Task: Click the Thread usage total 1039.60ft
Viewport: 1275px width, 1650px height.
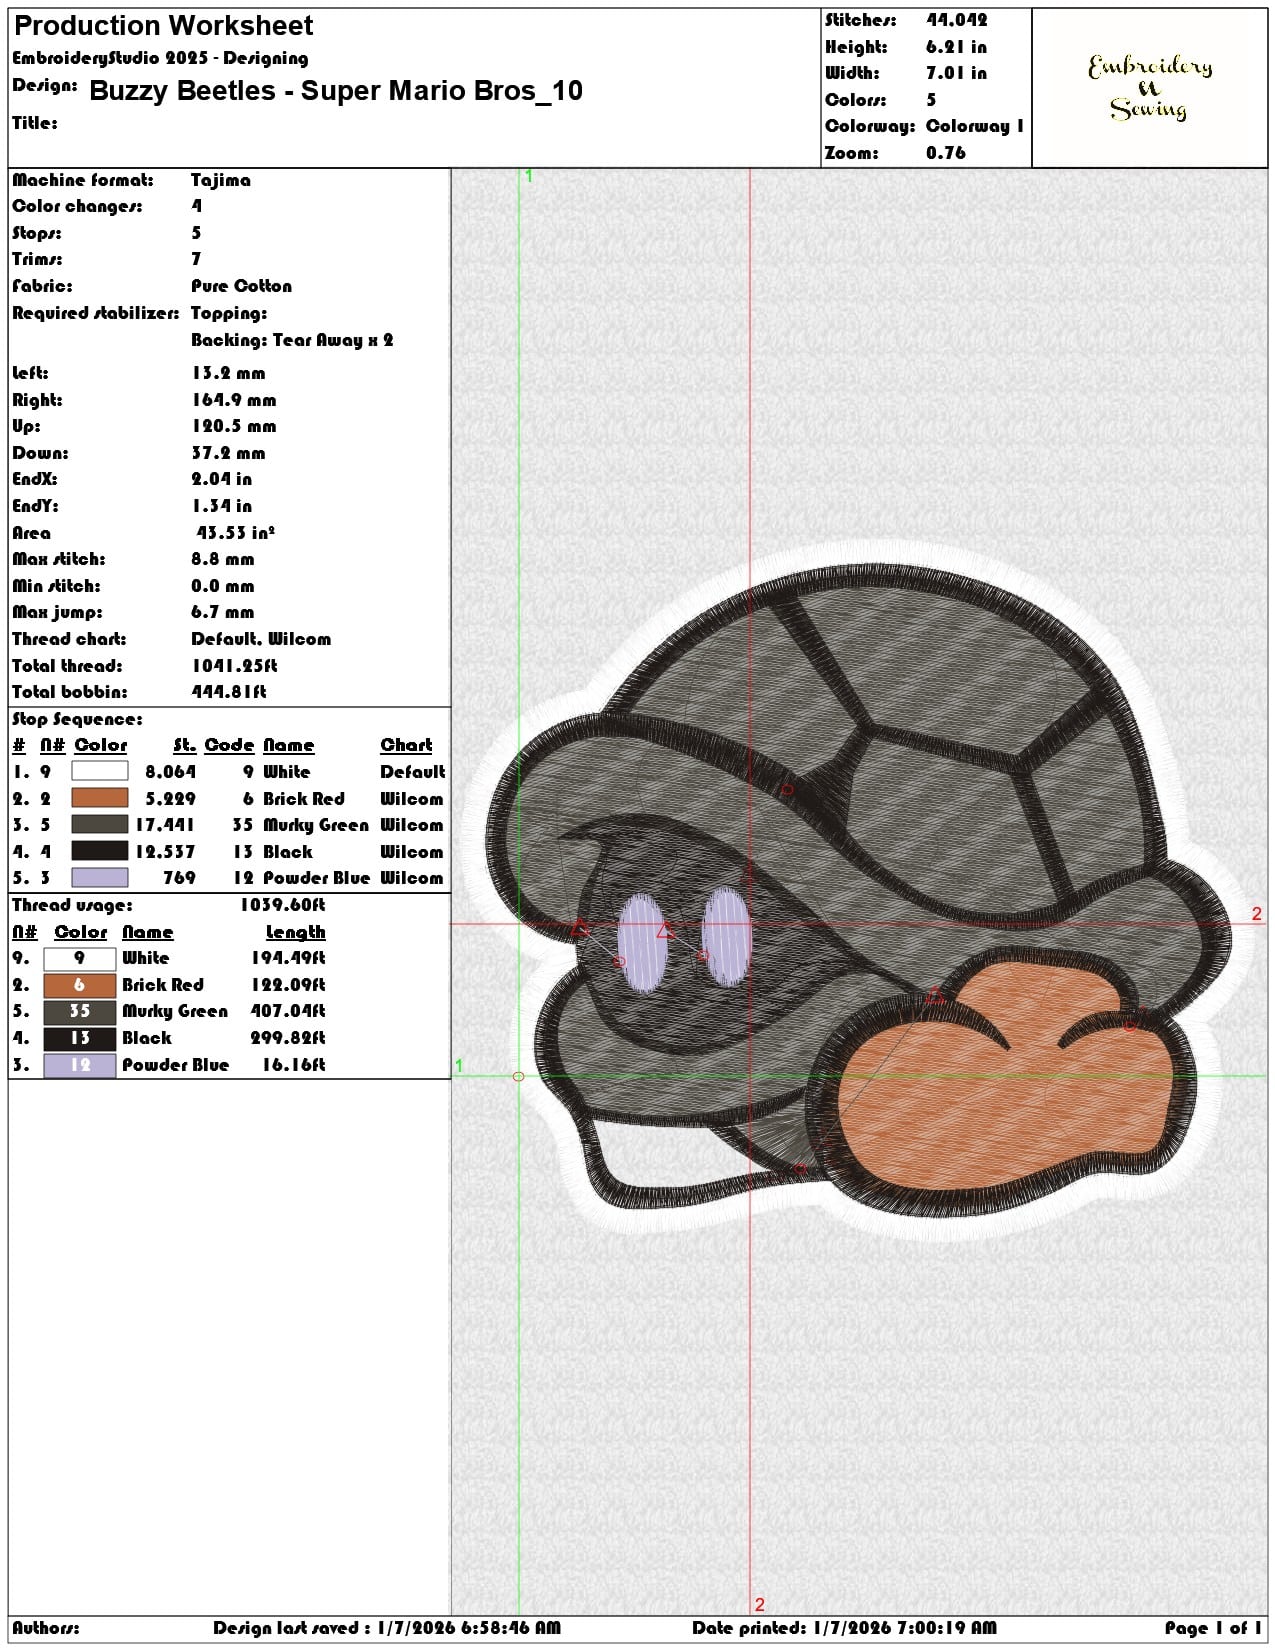Action: (x=283, y=905)
